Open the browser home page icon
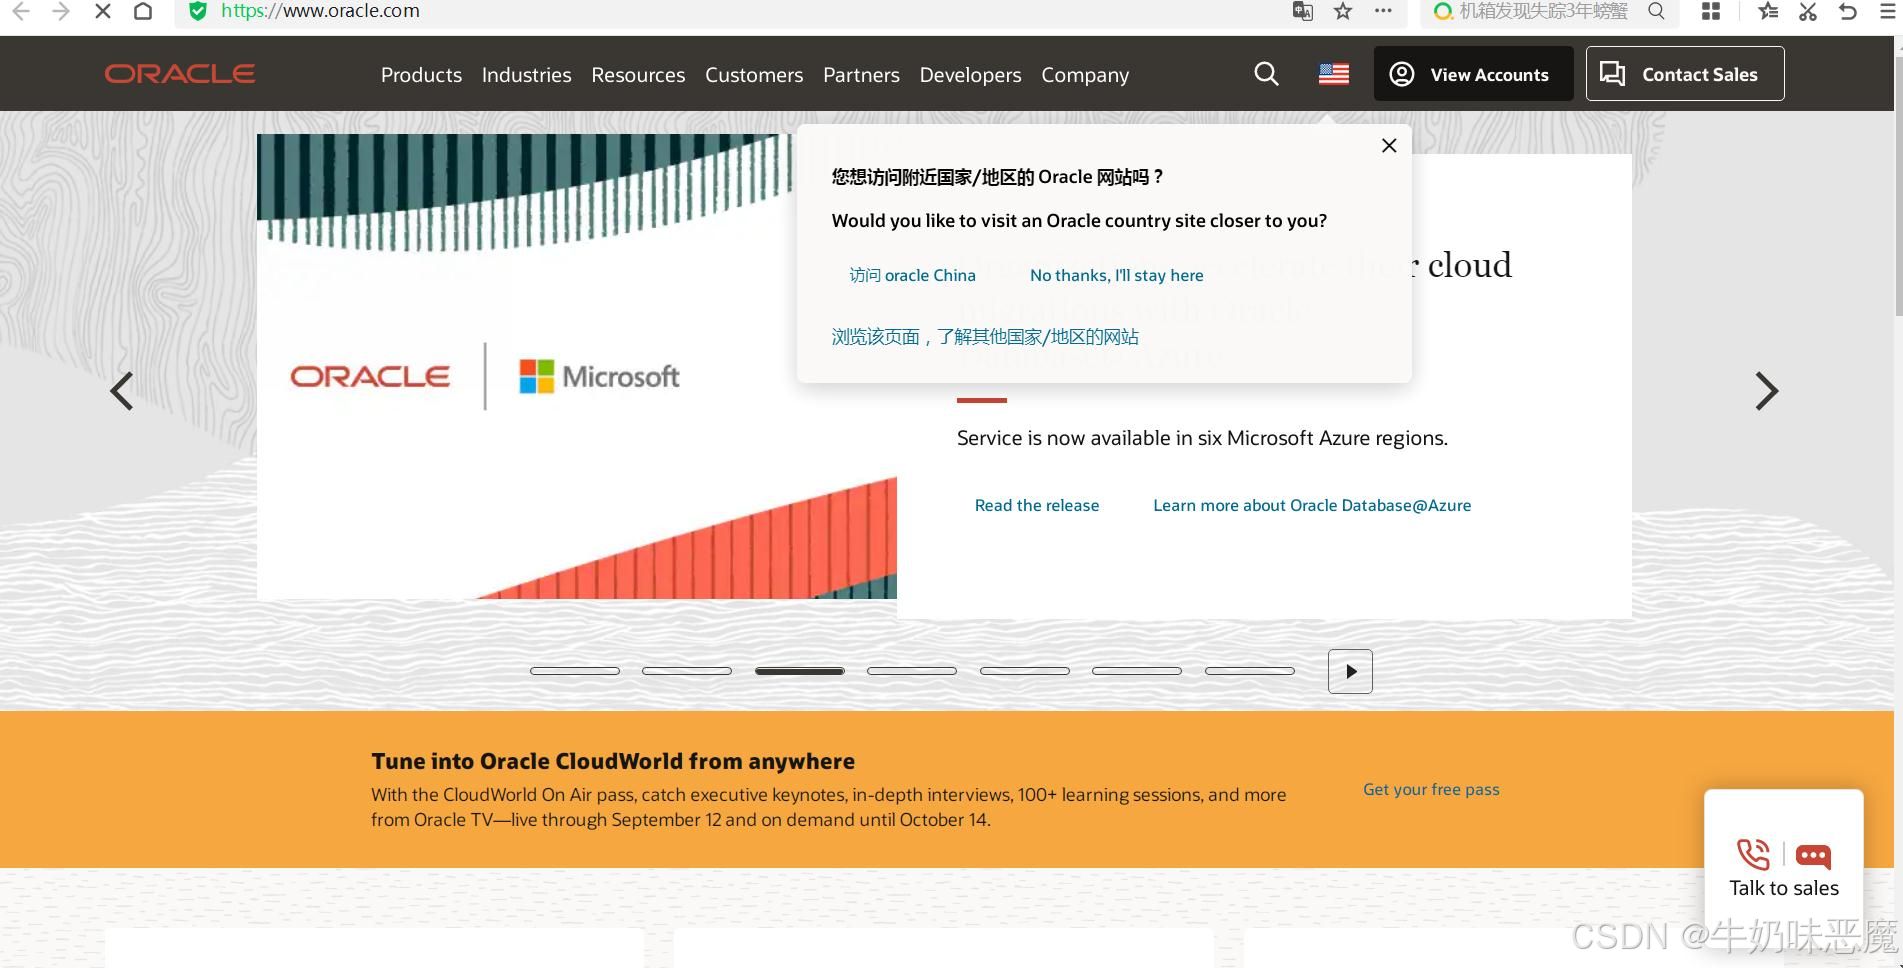Image resolution: width=1903 pixels, height=968 pixels. 143,11
